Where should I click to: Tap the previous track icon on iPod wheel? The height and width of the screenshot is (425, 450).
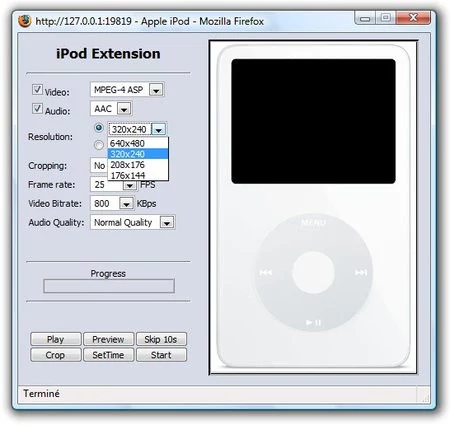[x=266, y=273]
